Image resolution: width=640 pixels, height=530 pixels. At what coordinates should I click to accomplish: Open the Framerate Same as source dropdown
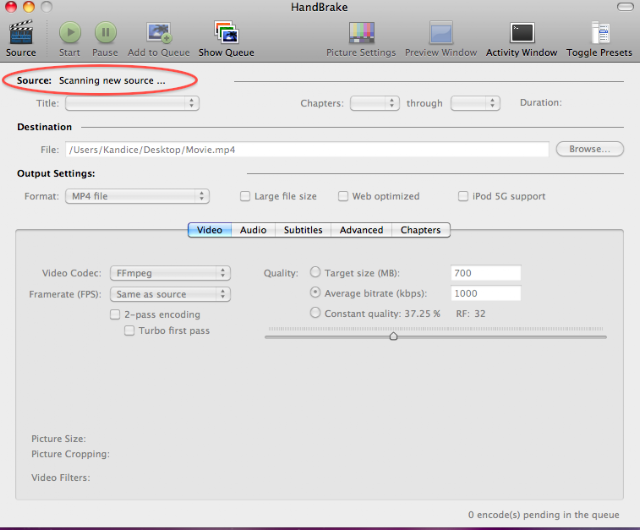(170, 294)
